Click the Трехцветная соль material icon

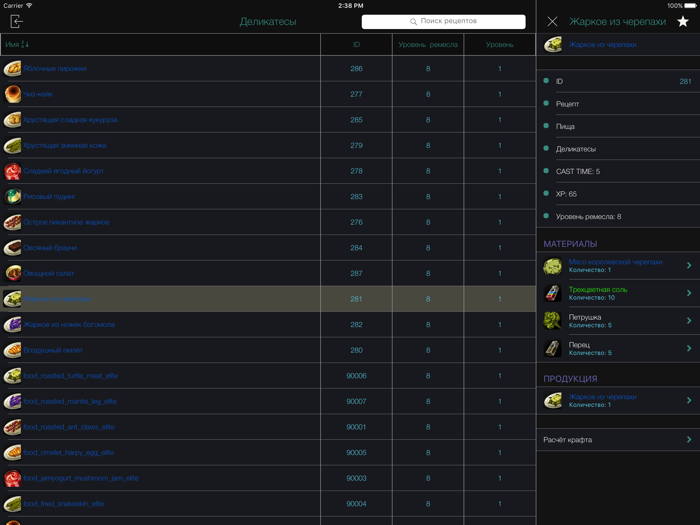(x=553, y=293)
